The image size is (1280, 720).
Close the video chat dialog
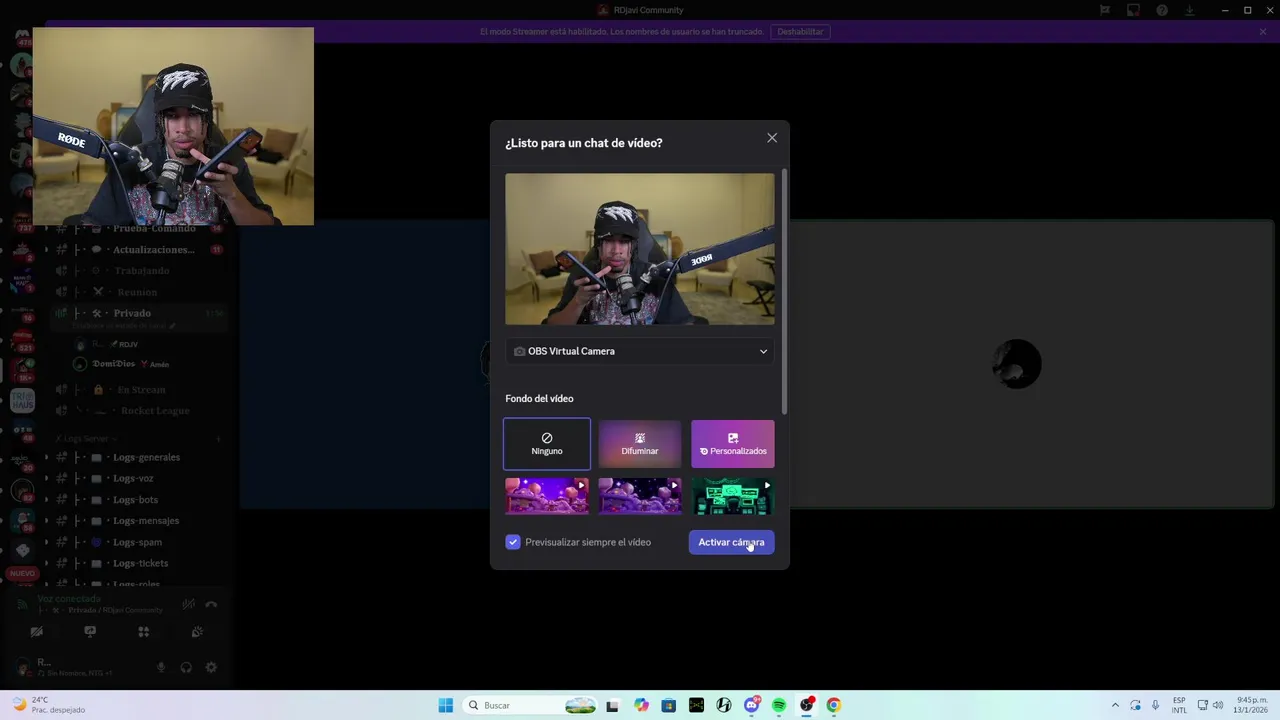[x=772, y=138]
